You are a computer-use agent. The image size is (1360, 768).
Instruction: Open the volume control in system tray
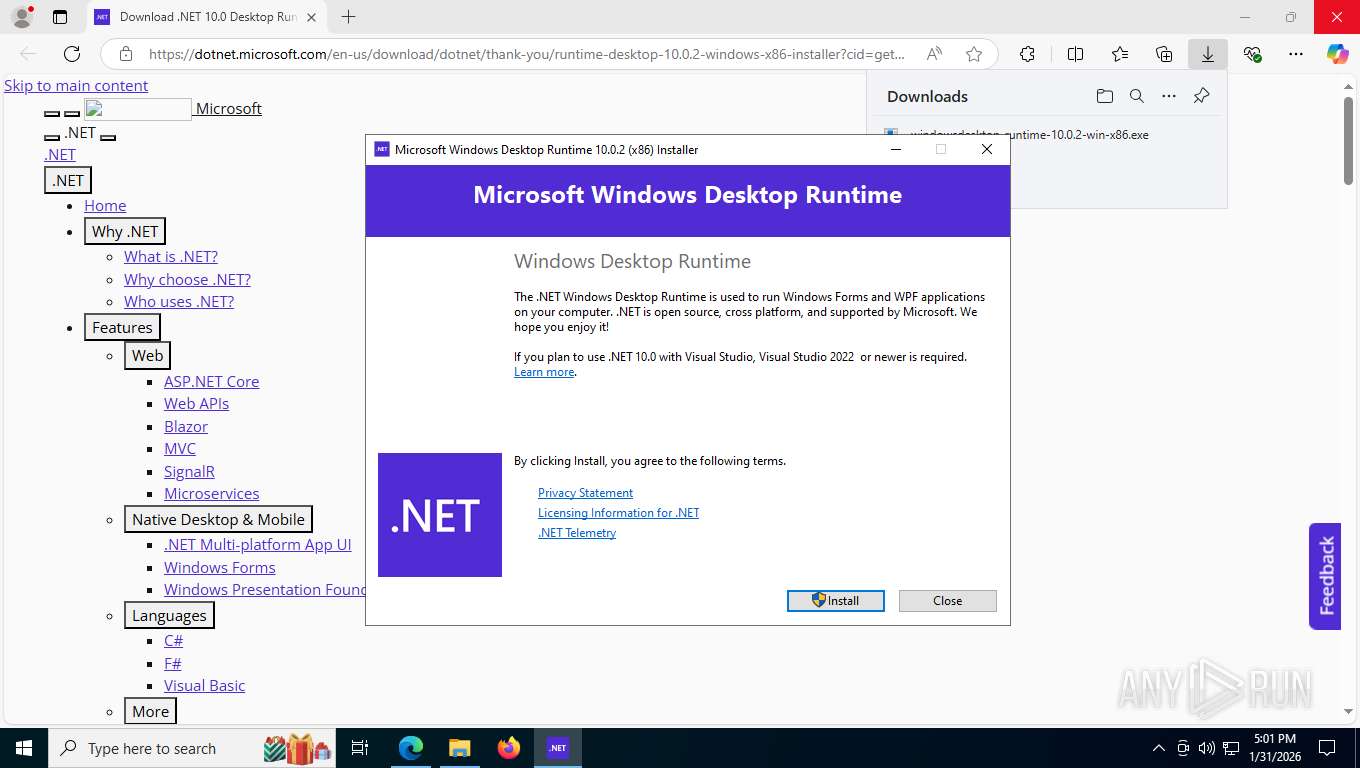pos(1207,748)
